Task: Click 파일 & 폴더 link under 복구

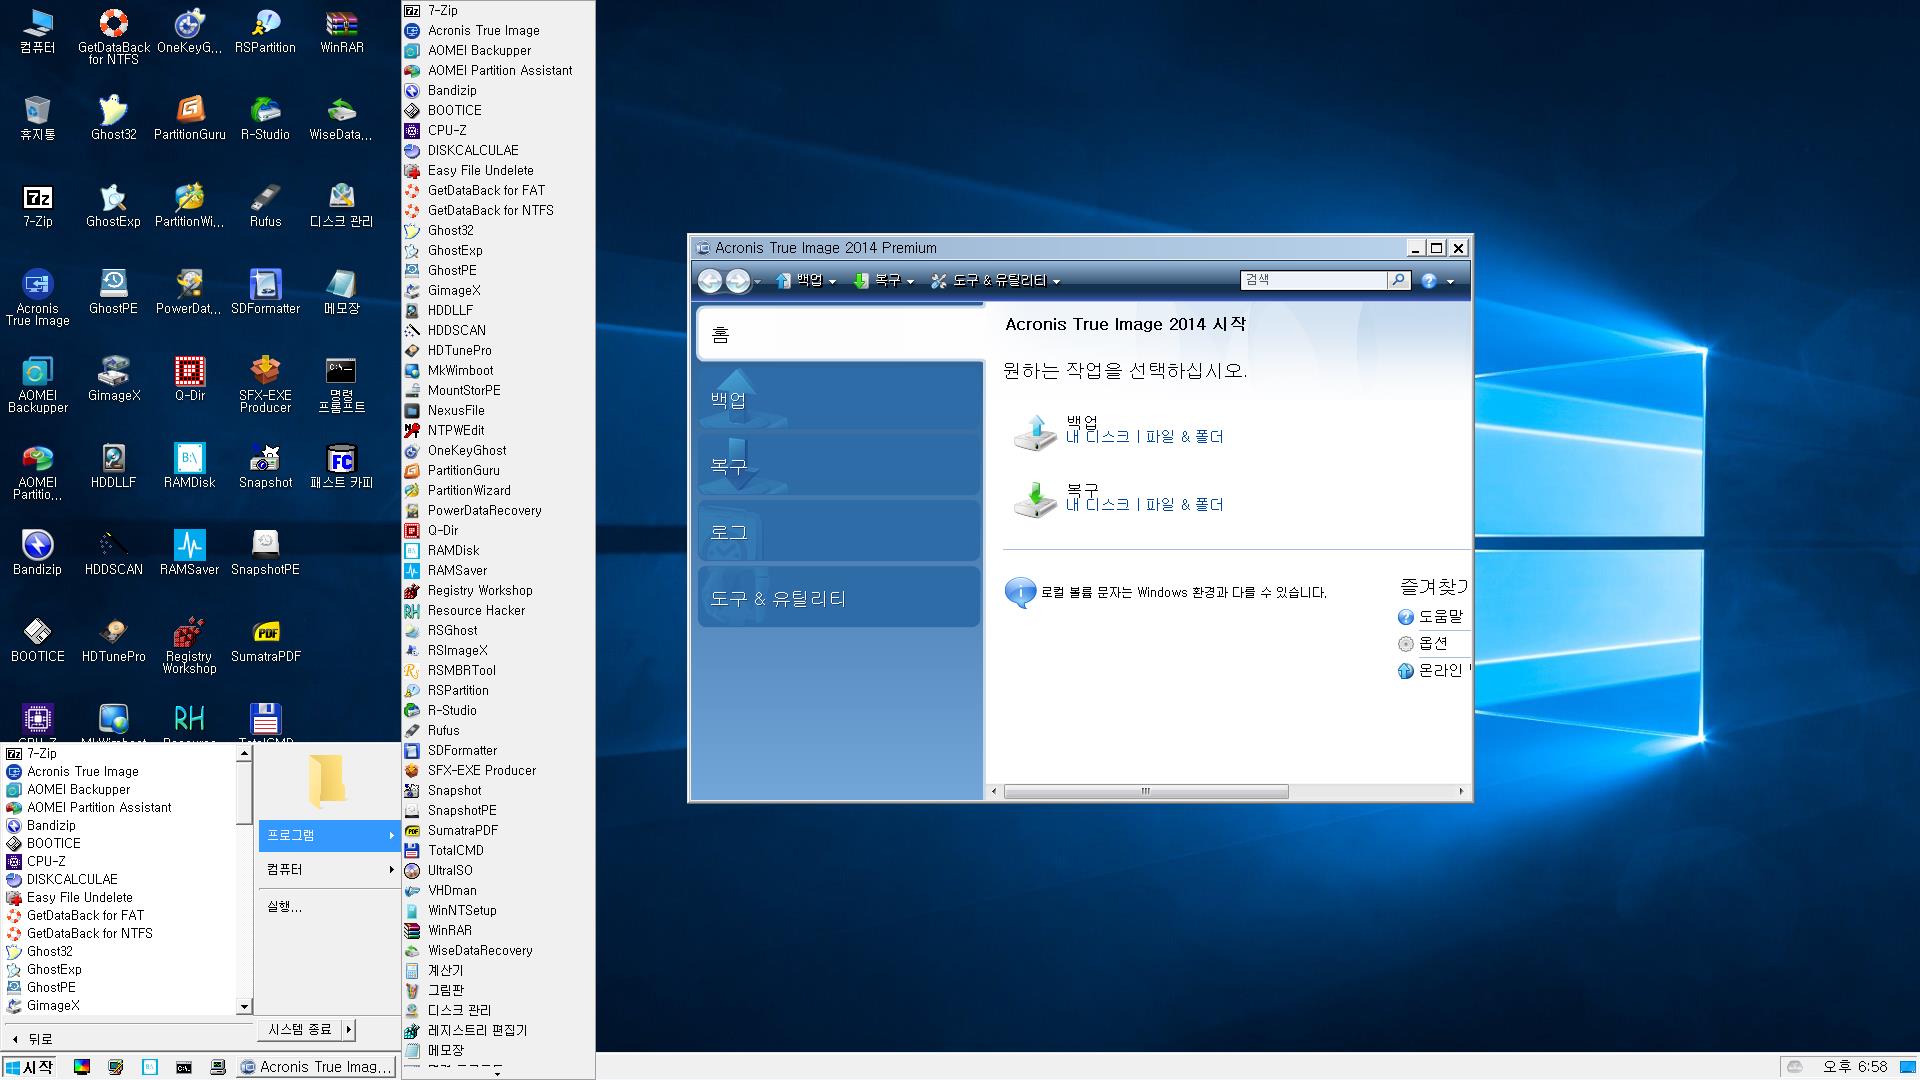Action: coord(1184,505)
